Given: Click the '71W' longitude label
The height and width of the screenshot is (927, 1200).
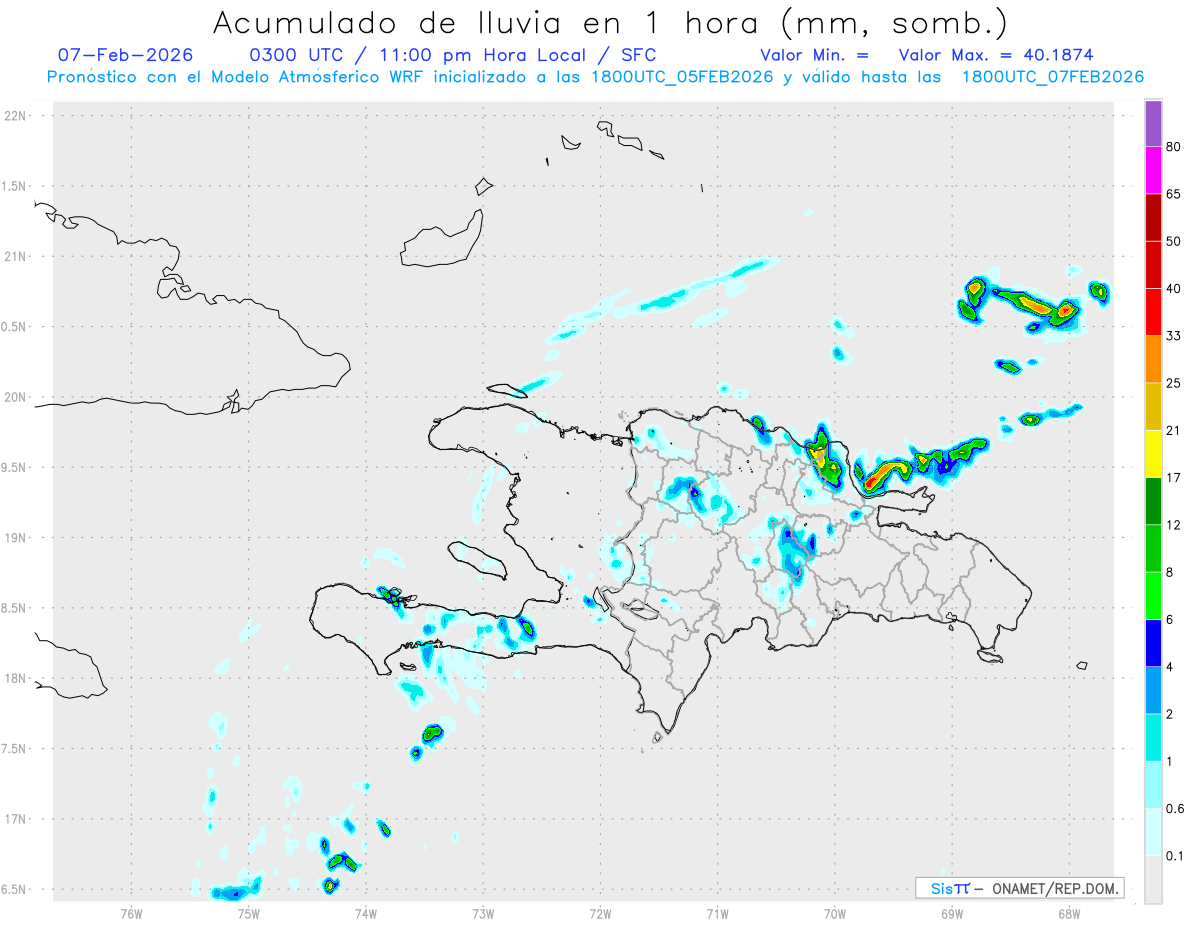Looking at the screenshot, I should click(x=717, y=913).
